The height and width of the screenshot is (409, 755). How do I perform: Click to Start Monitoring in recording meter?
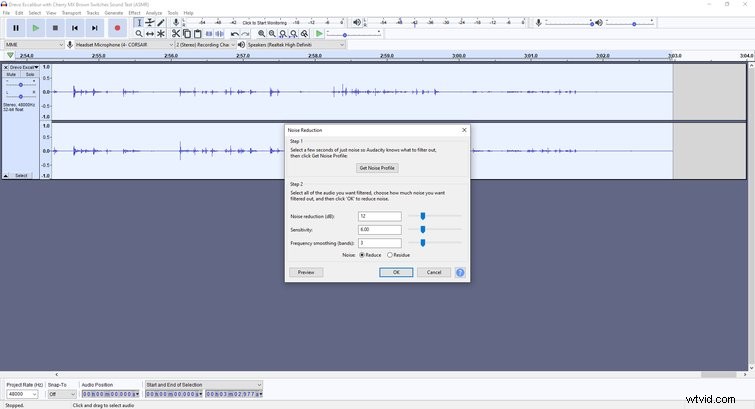click(x=264, y=23)
